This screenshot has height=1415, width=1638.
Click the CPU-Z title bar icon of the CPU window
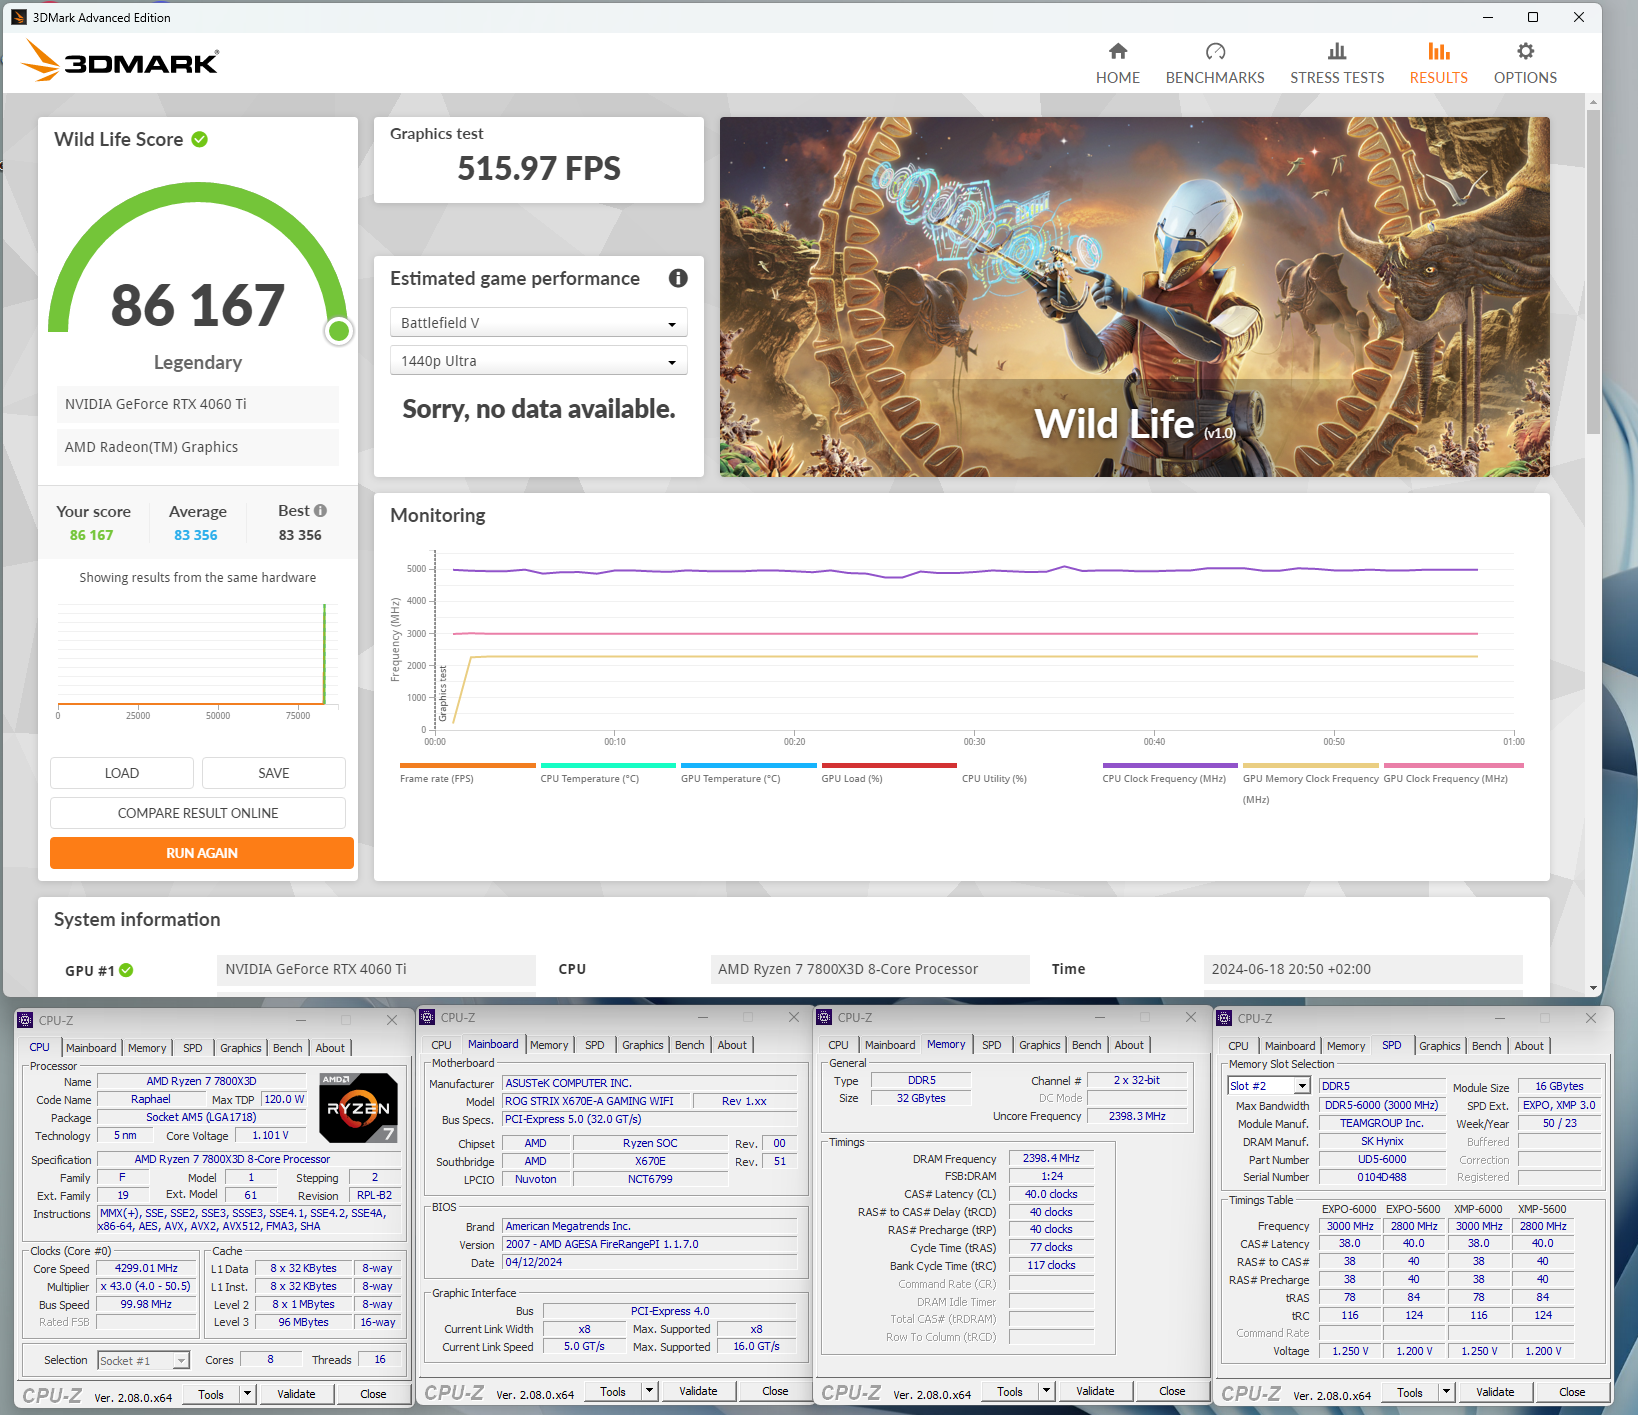tap(25, 1020)
